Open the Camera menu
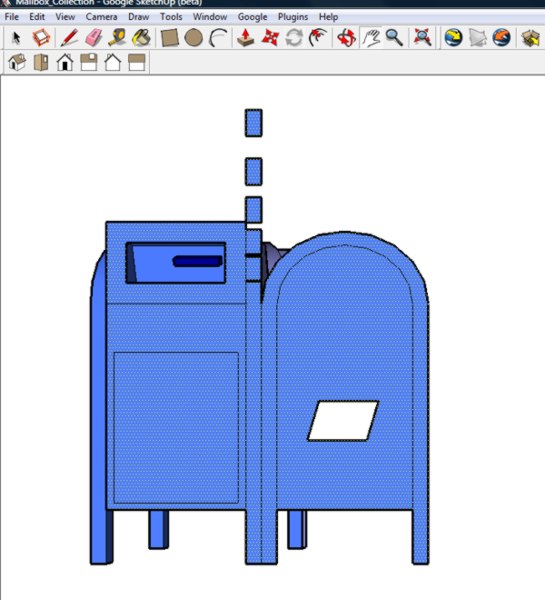The width and height of the screenshot is (545, 600). [x=101, y=17]
